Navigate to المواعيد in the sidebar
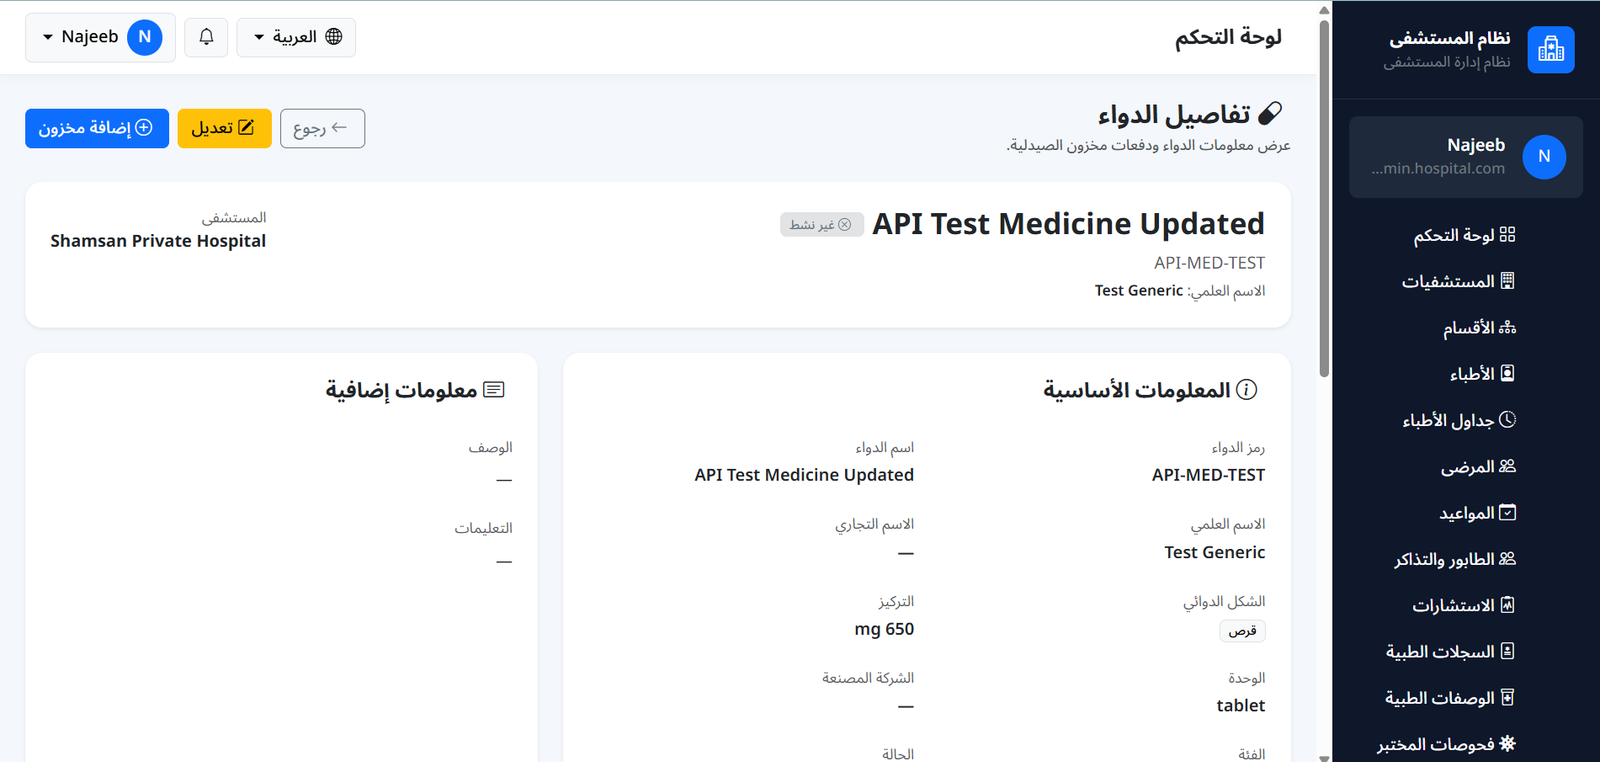This screenshot has width=1600, height=762. pyautogui.click(x=1478, y=513)
